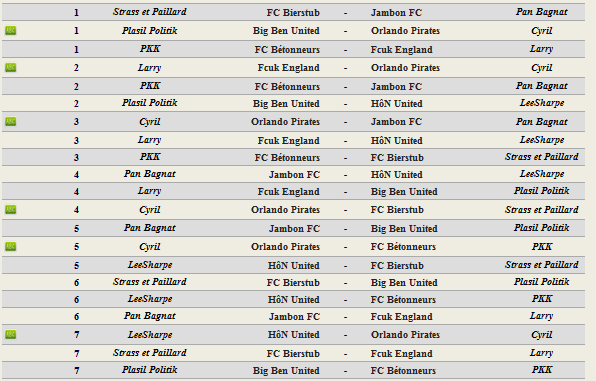This screenshot has height=381, width=596.
Task: Select green ABC icon for Orlando Pirates–FC Bétonneurs match
Action: [x=11, y=247]
